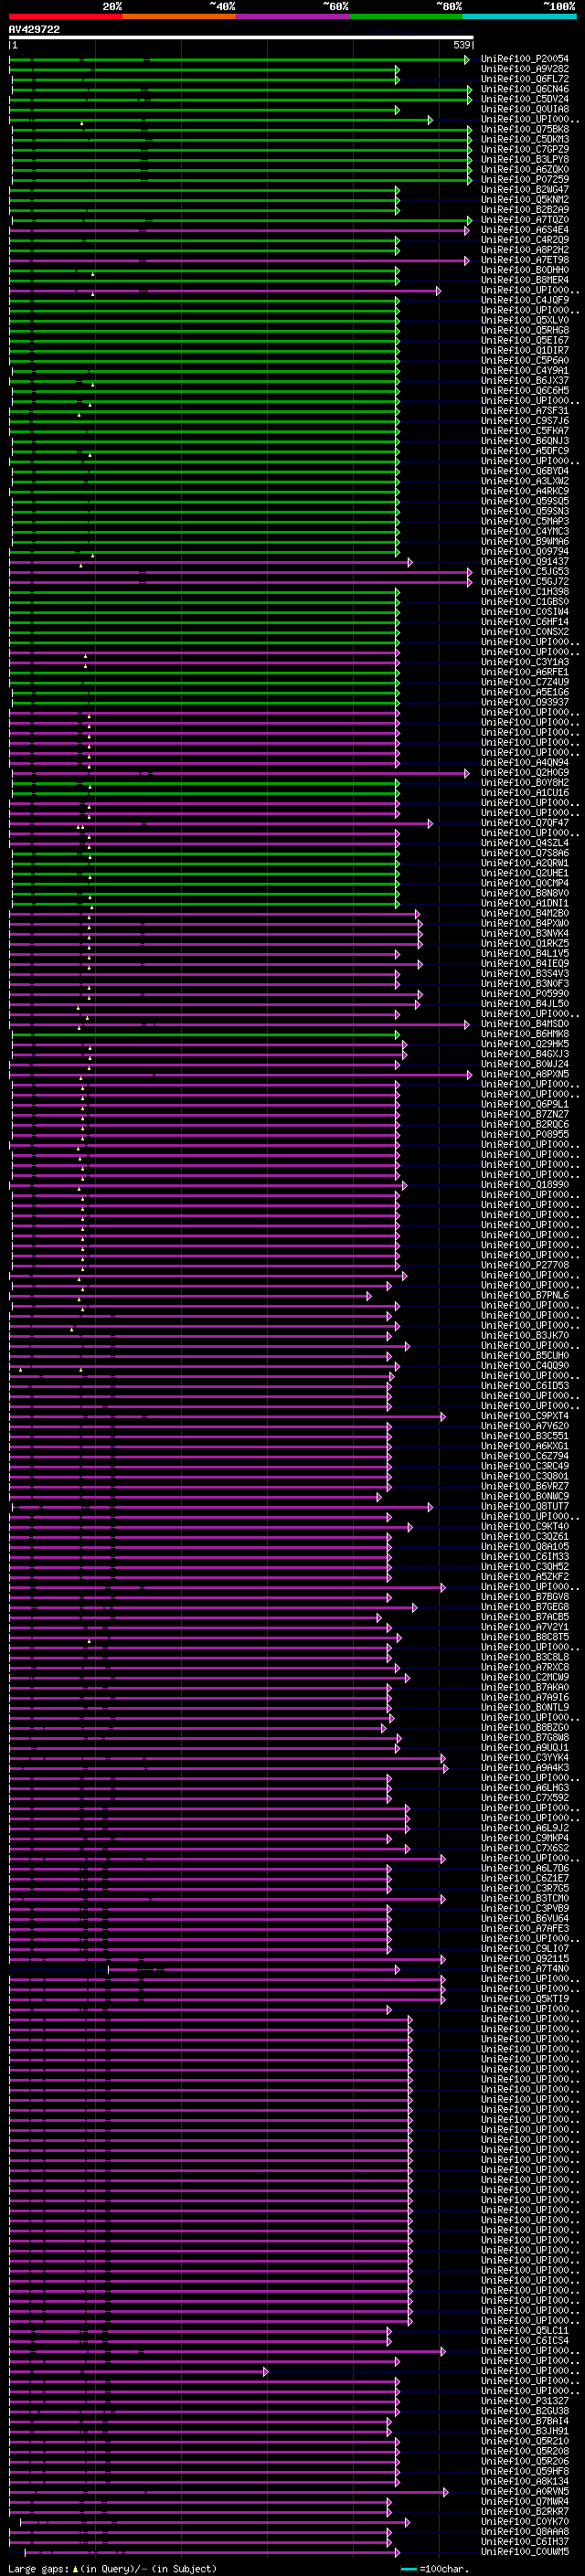This screenshot has height=2576, width=585.
Task: Click UniRef100_C0UWM5 label
Action: (525, 2551)
